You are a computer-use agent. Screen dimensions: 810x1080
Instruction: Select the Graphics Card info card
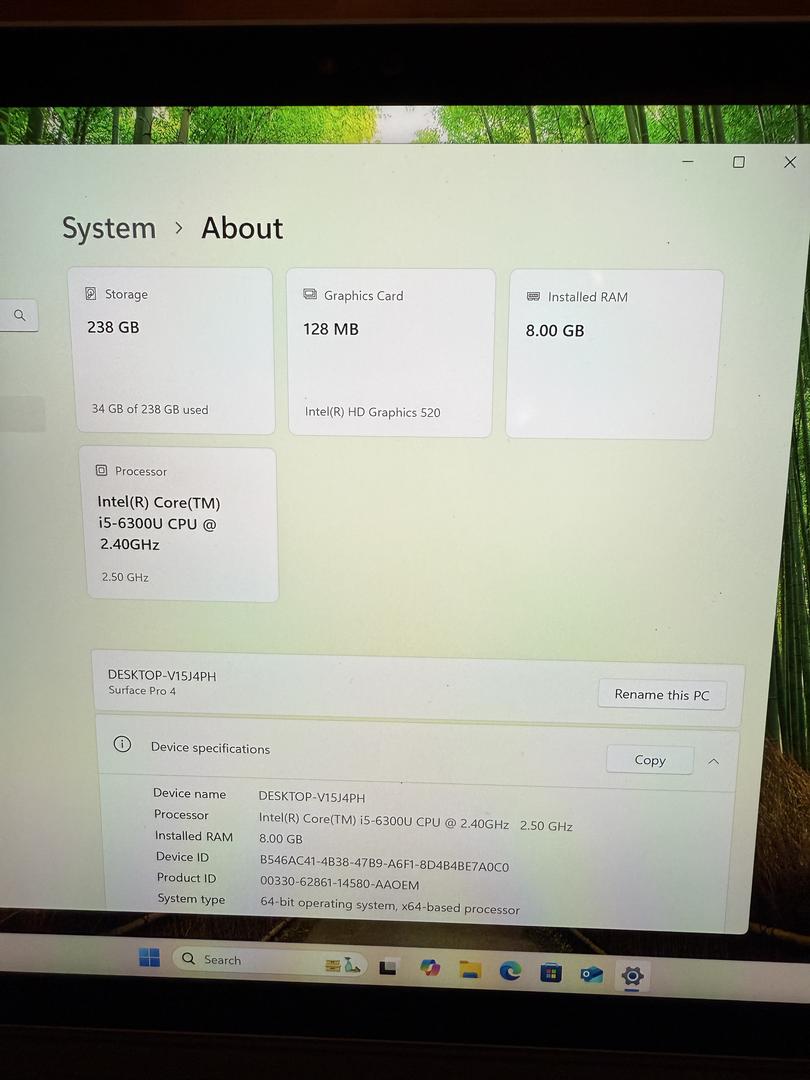pos(391,352)
